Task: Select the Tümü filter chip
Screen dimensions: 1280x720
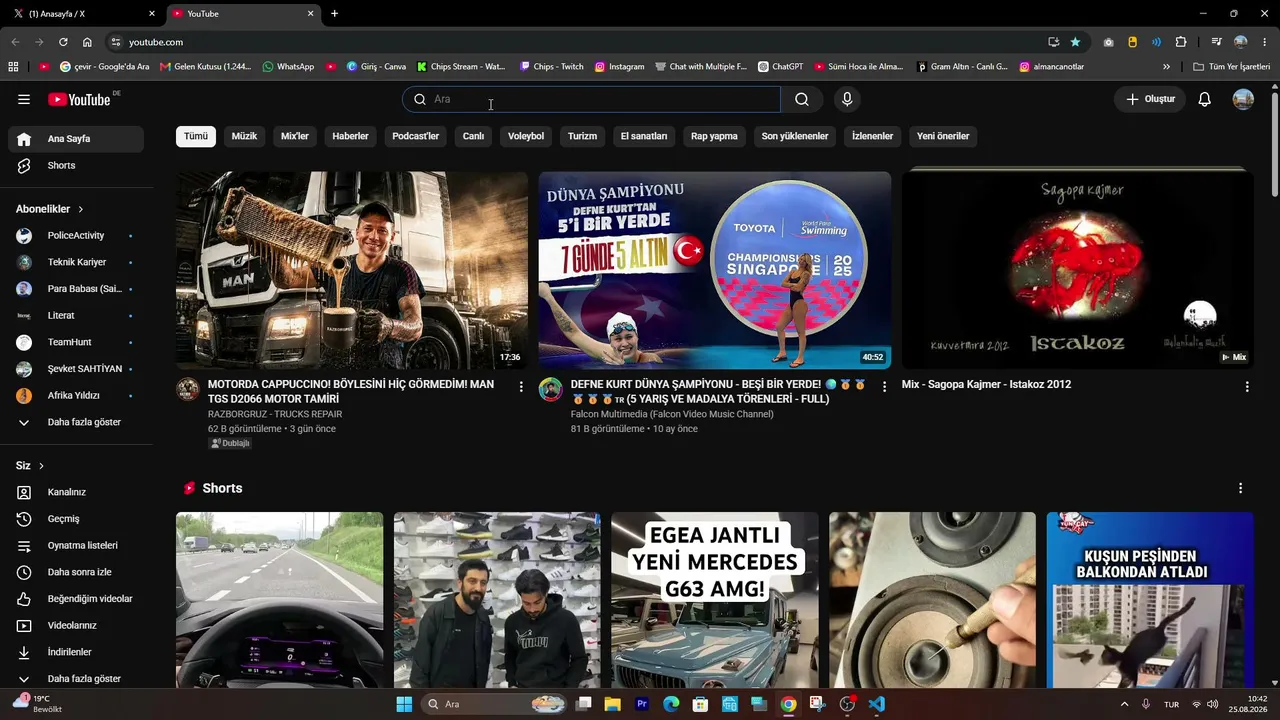Action: (196, 136)
